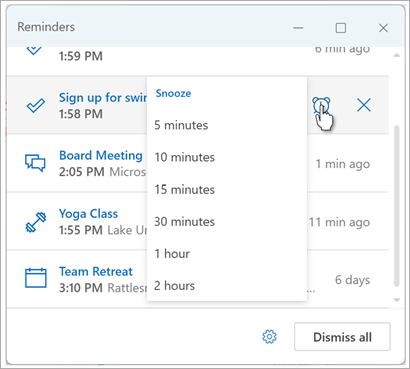Snooze for 10 minutes
410x369 pixels.
227,157
